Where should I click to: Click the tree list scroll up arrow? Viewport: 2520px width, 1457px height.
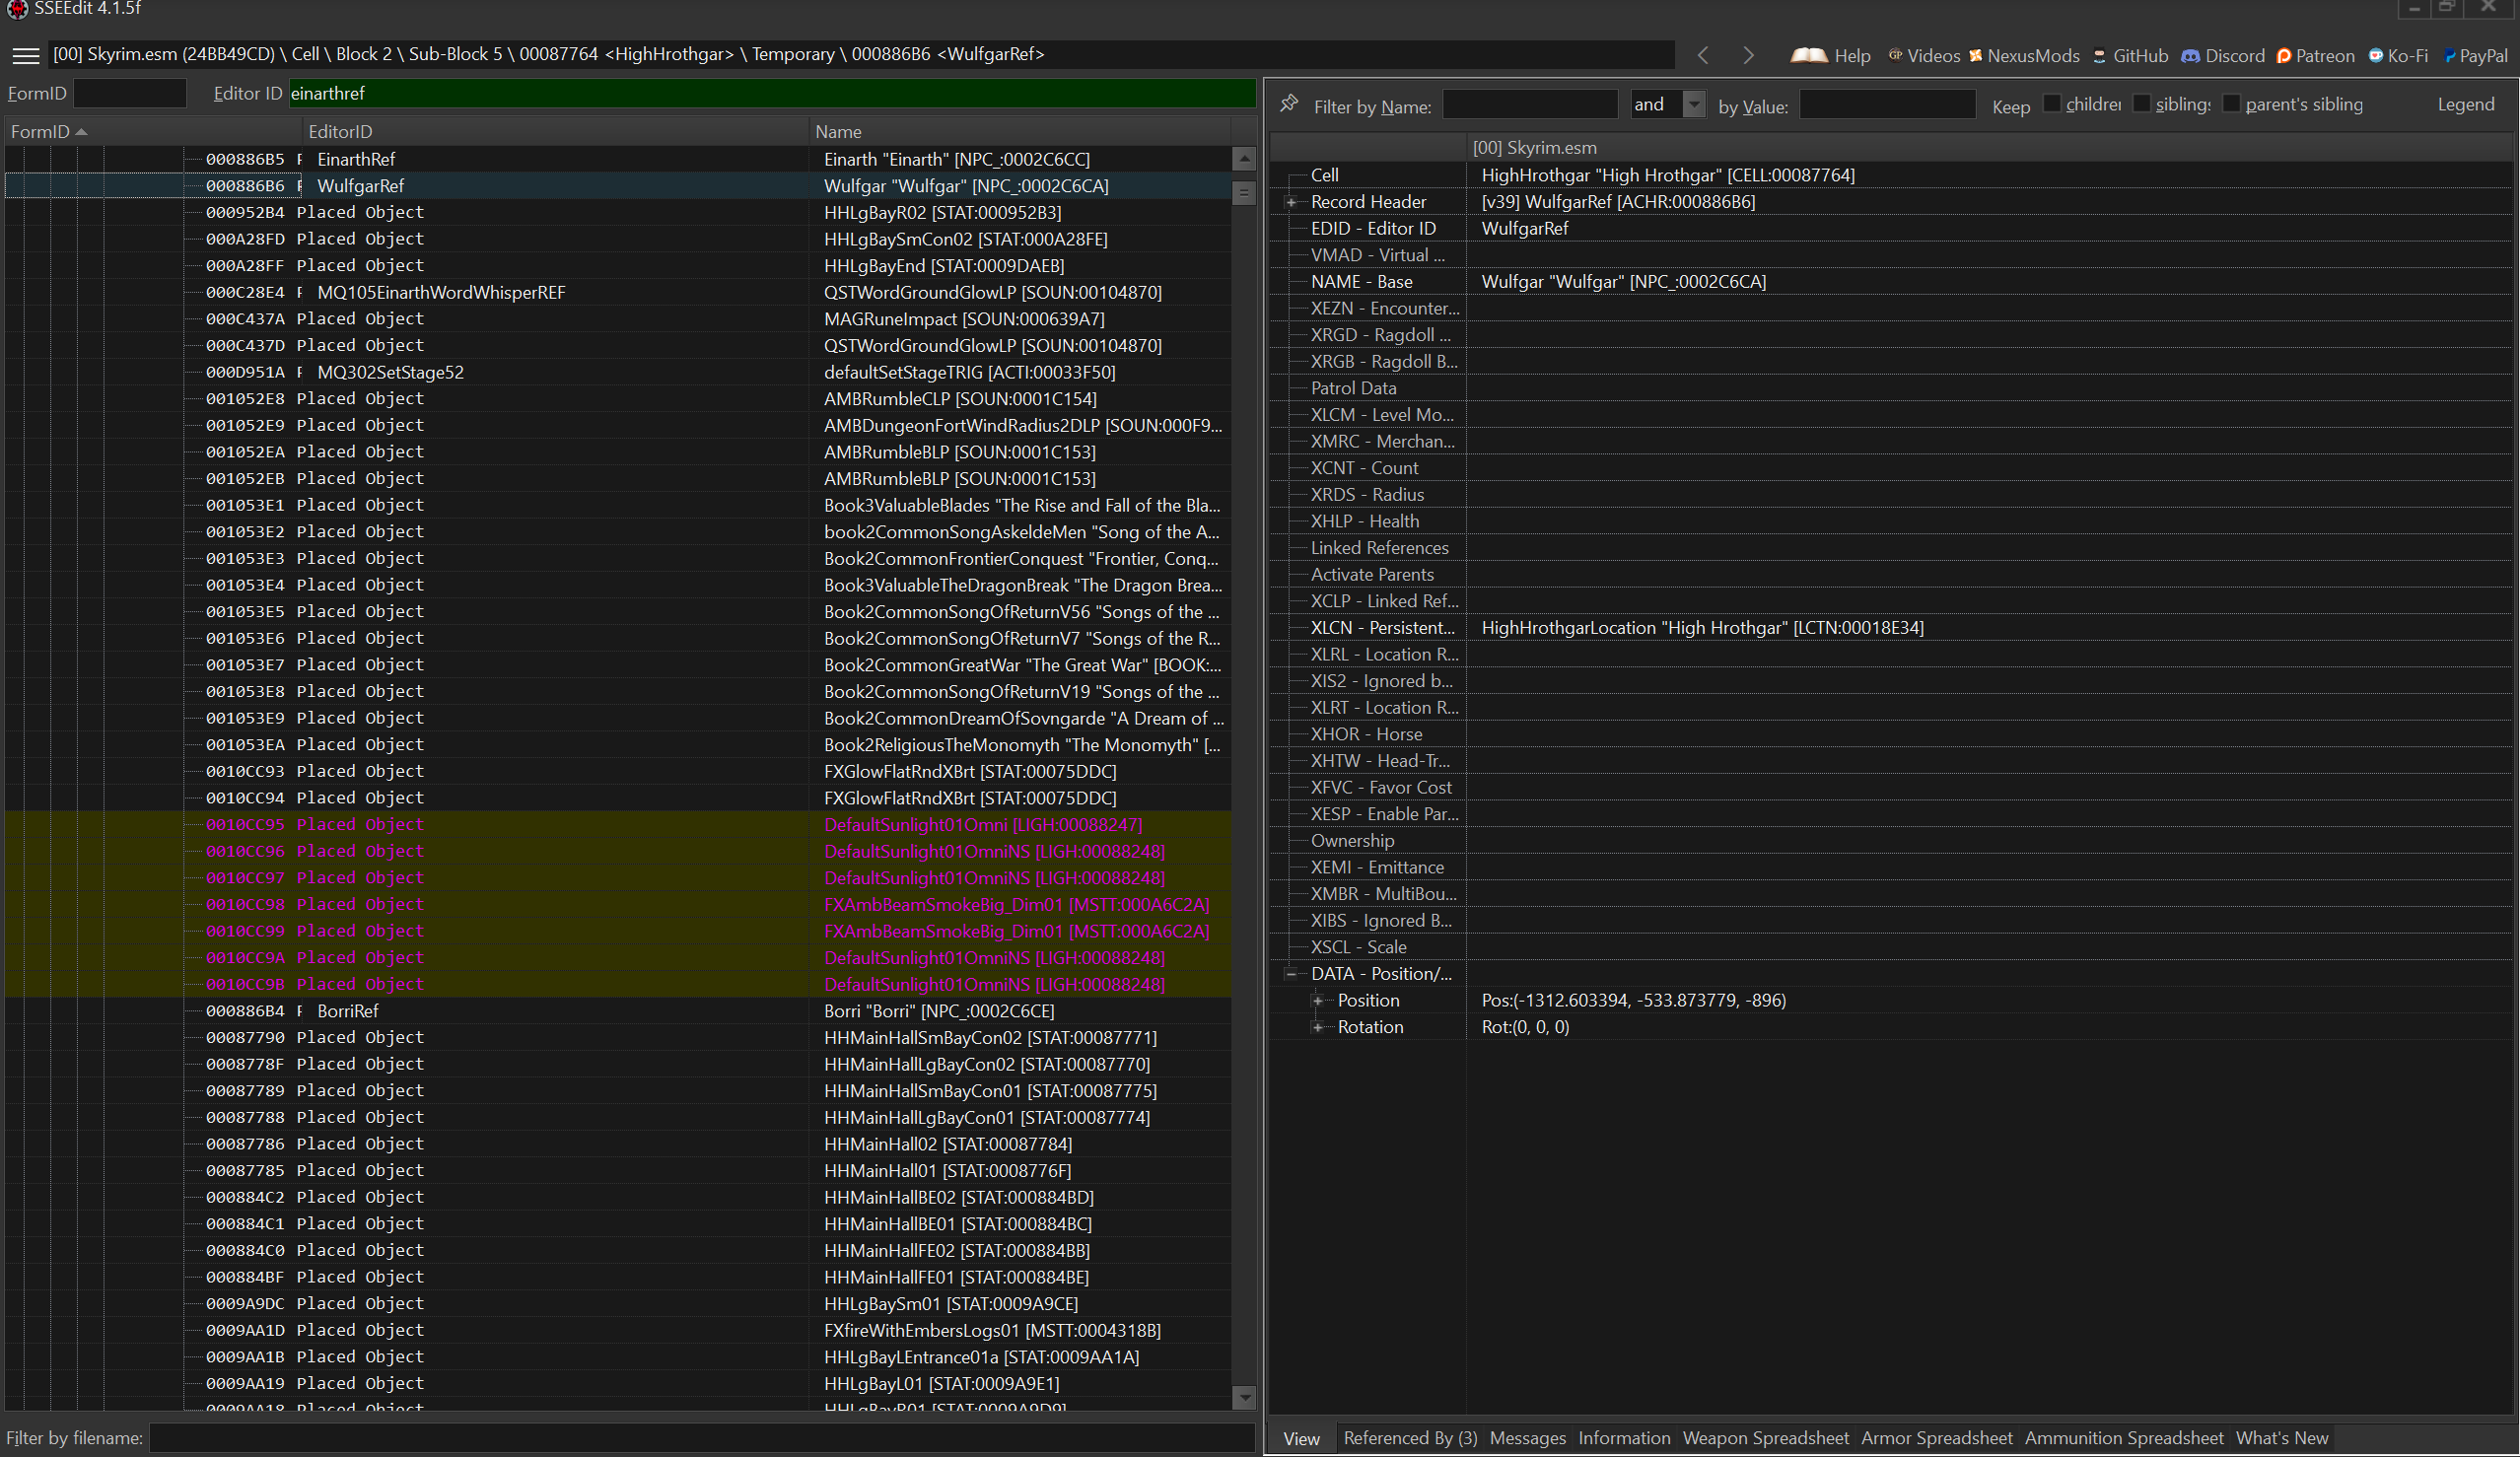[x=1244, y=158]
